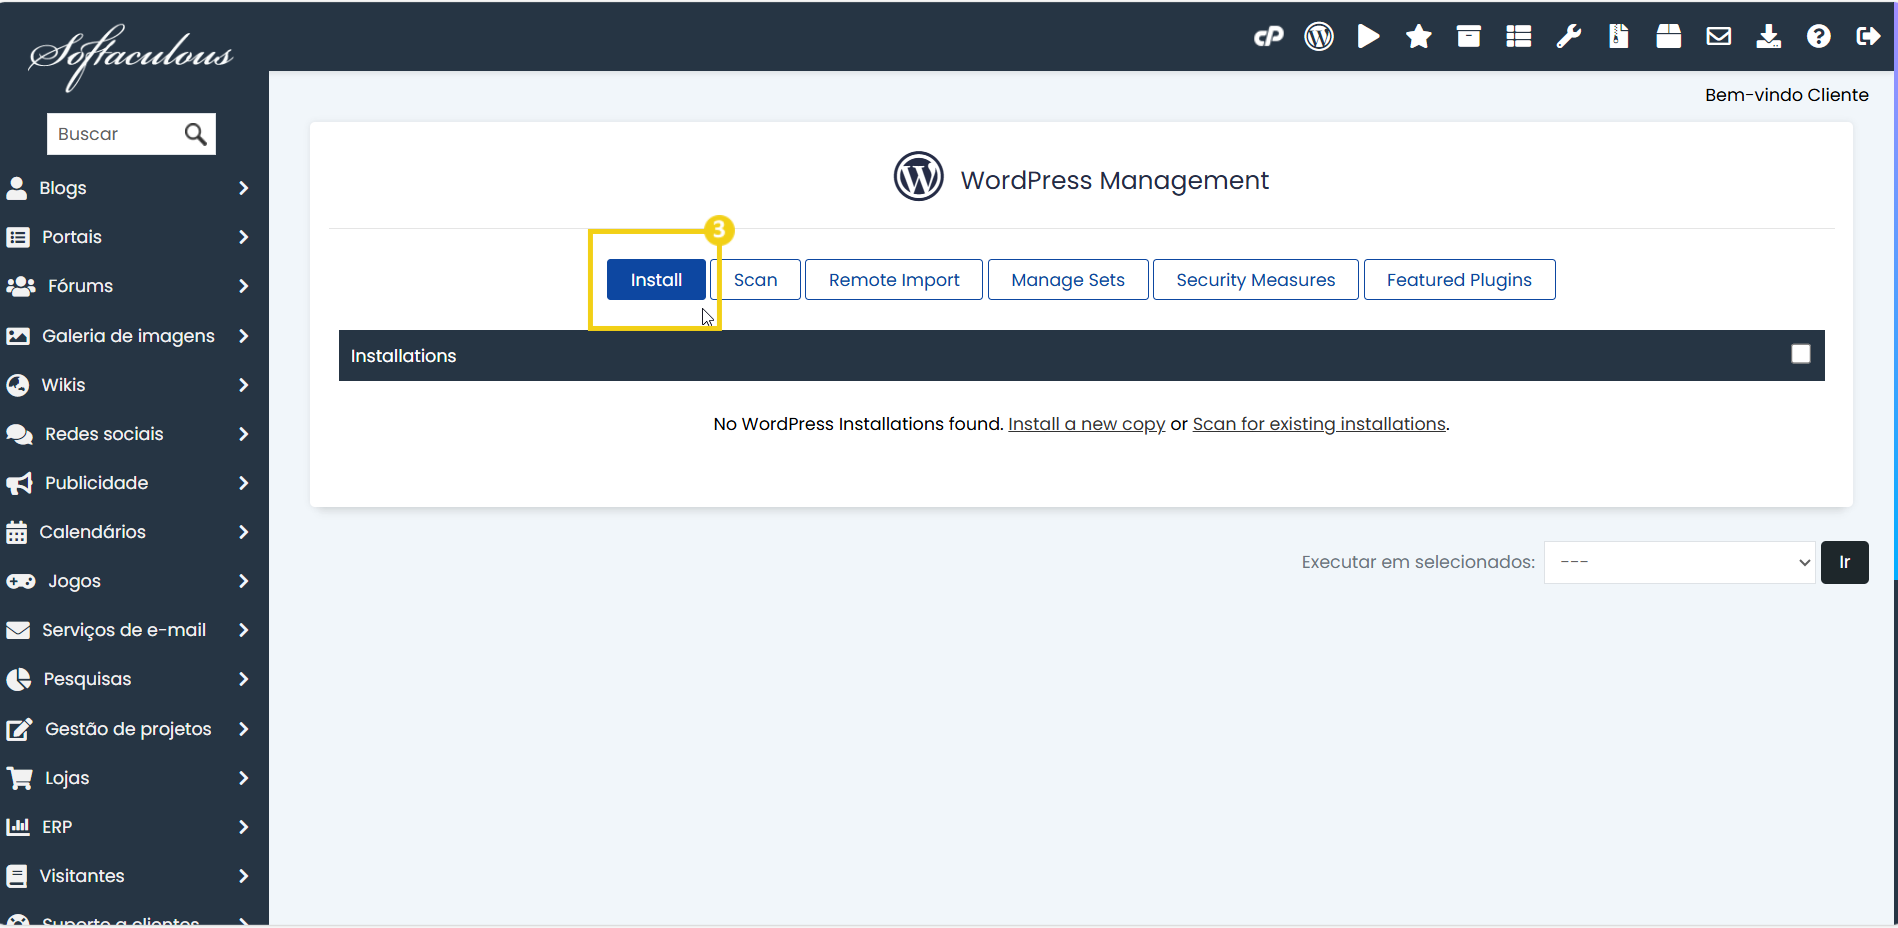Follow 'Scan for existing installations' link
The image size is (1898, 928).
tap(1319, 424)
